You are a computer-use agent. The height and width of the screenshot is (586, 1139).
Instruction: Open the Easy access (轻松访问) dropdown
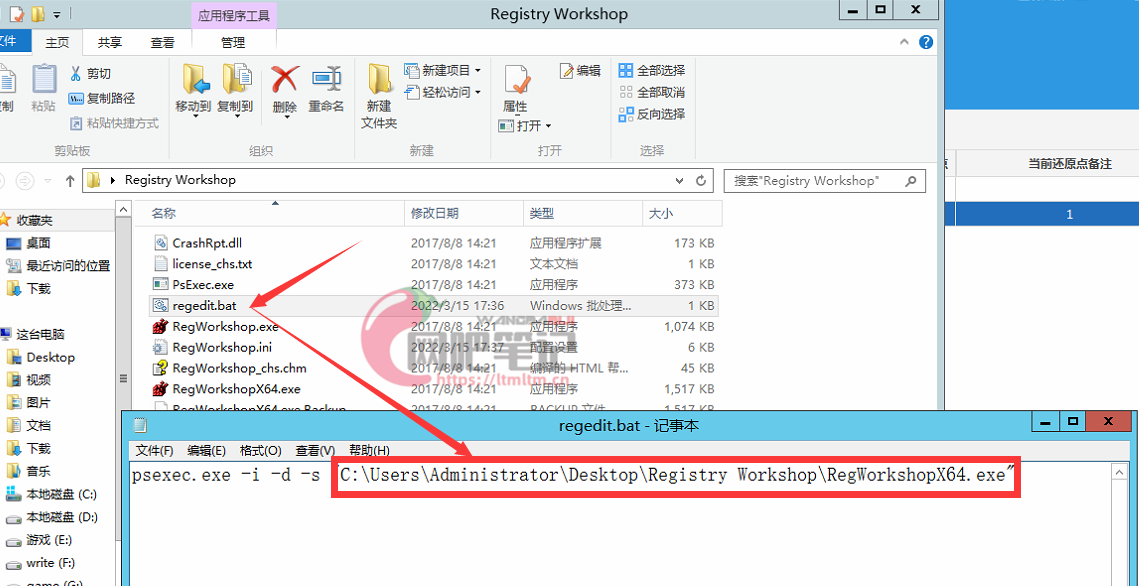coord(442,92)
